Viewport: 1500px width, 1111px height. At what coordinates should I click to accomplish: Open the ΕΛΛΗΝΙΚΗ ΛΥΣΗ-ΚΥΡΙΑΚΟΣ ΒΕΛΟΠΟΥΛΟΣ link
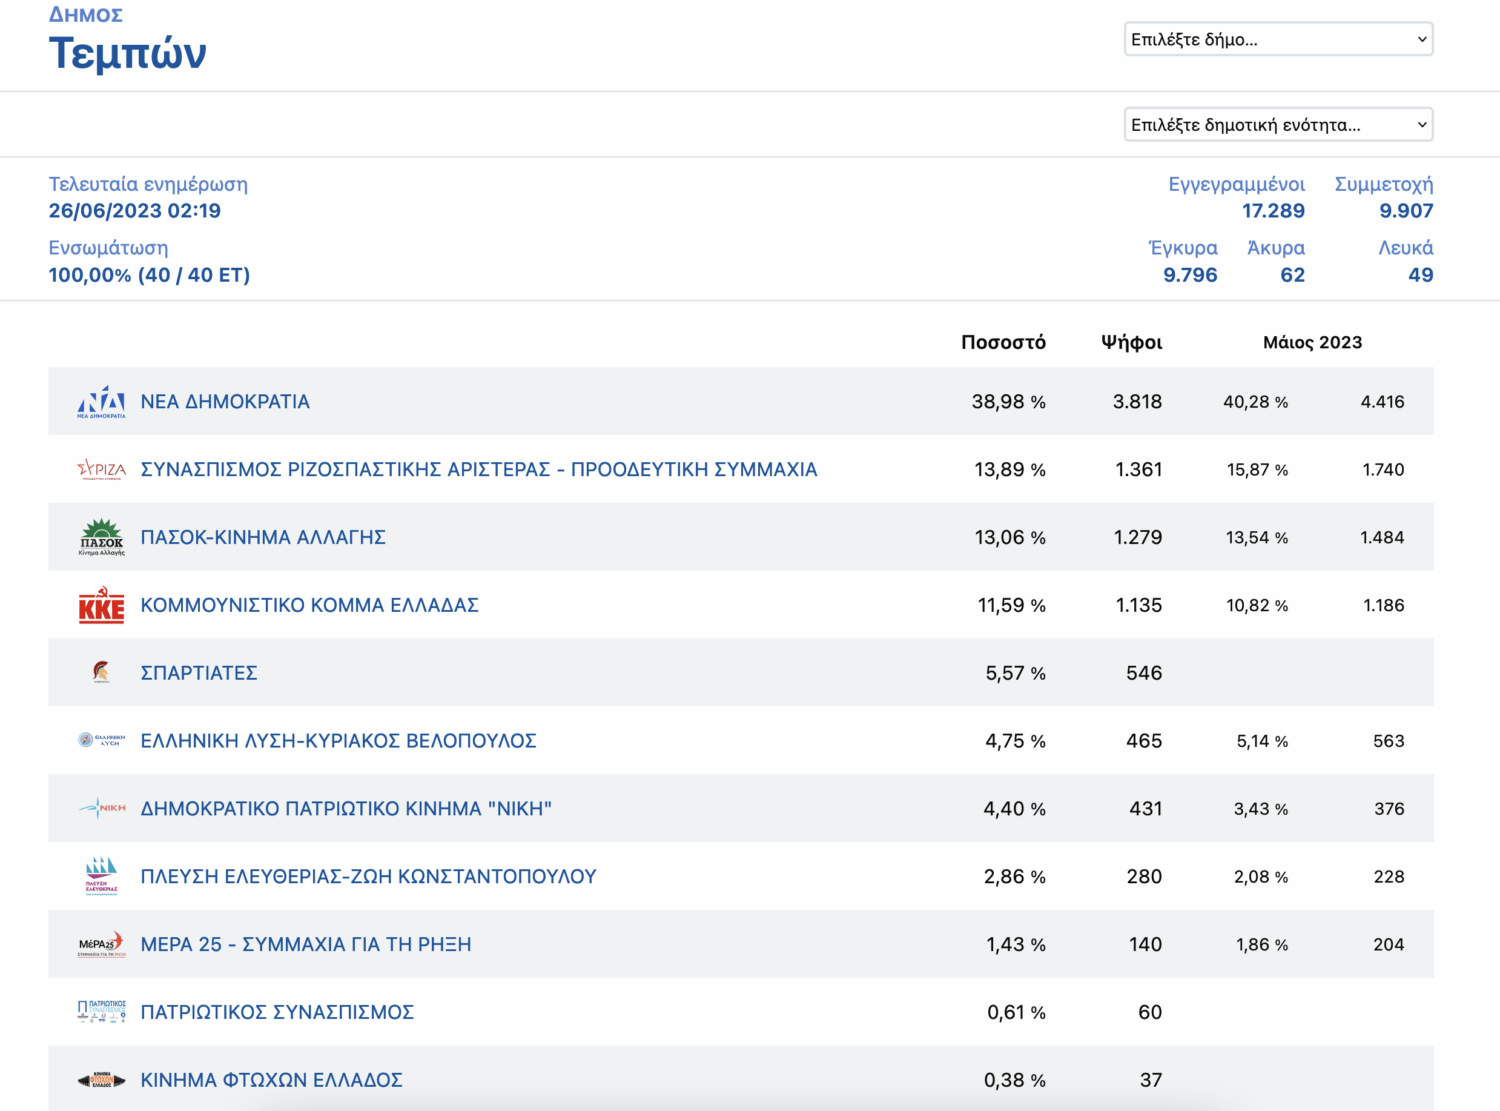338,741
